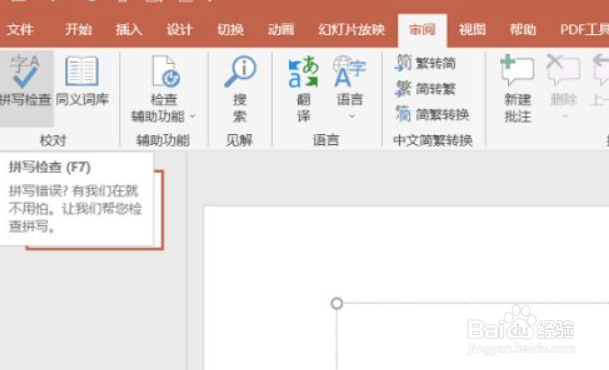Click the 语言 language icon

point(350,72)
